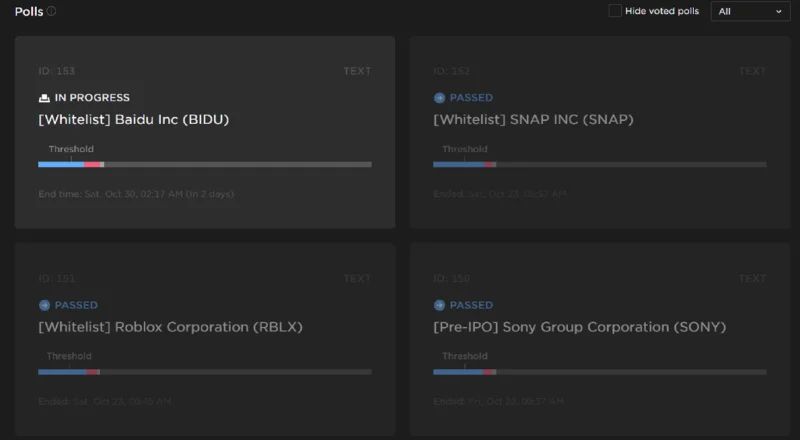This screenshot has height=440, width=800.
Task: Click the Threshold label on SNAP poll
Action: [x=465, y=149]
